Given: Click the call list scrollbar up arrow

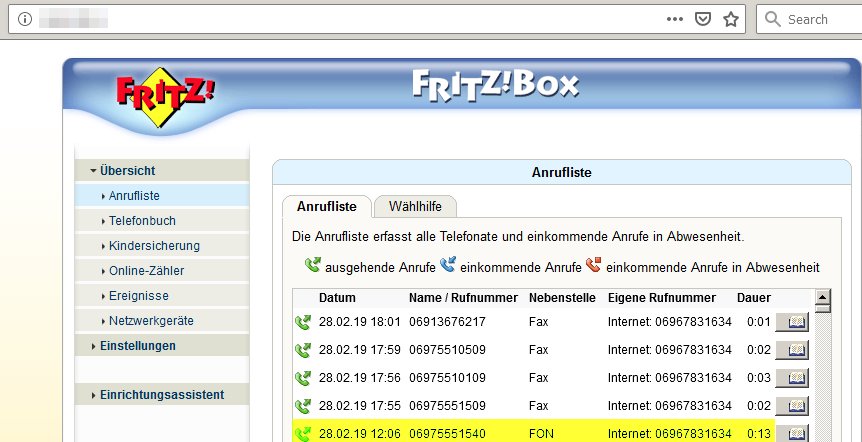Looking at the screenshot, I should (x=822, y=297).
